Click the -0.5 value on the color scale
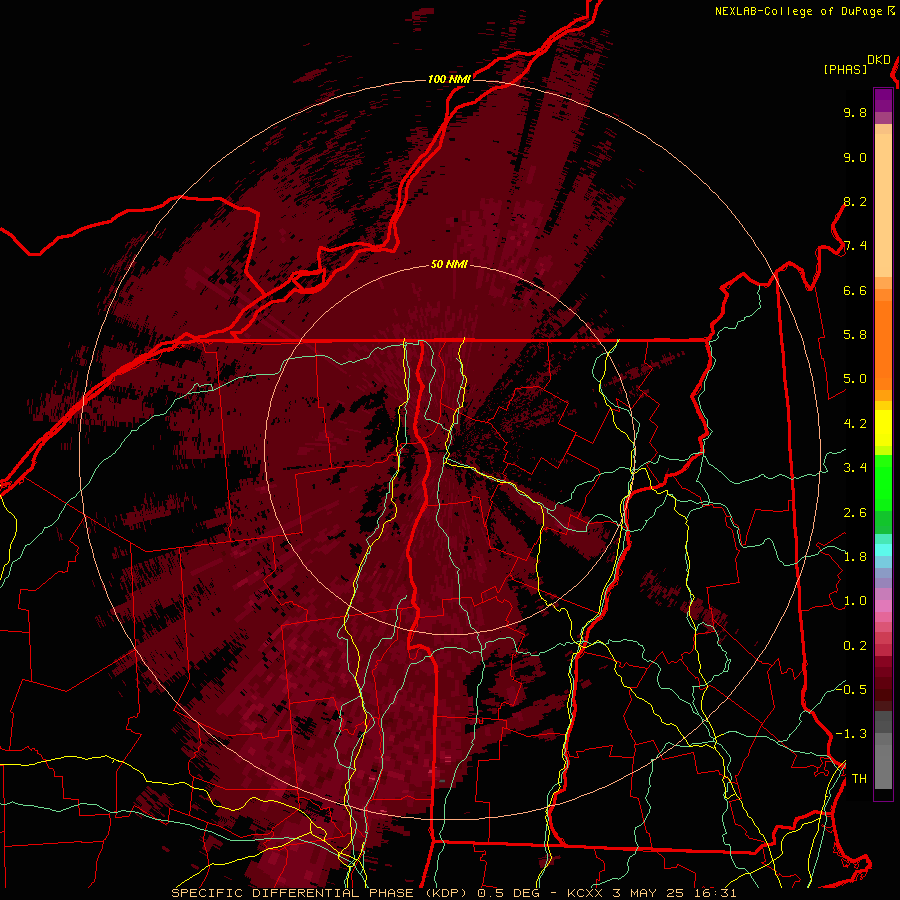 coord(851,689)
